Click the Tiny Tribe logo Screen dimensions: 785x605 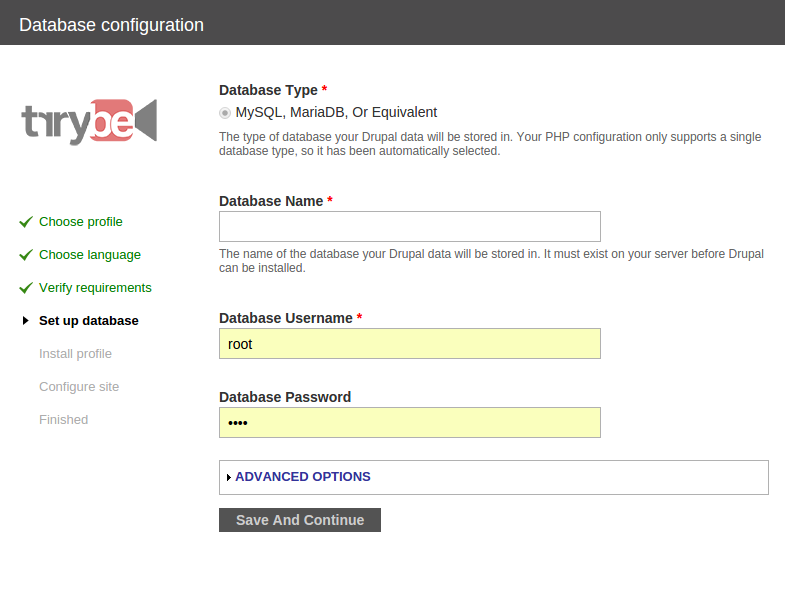click(x=89, y=122)
